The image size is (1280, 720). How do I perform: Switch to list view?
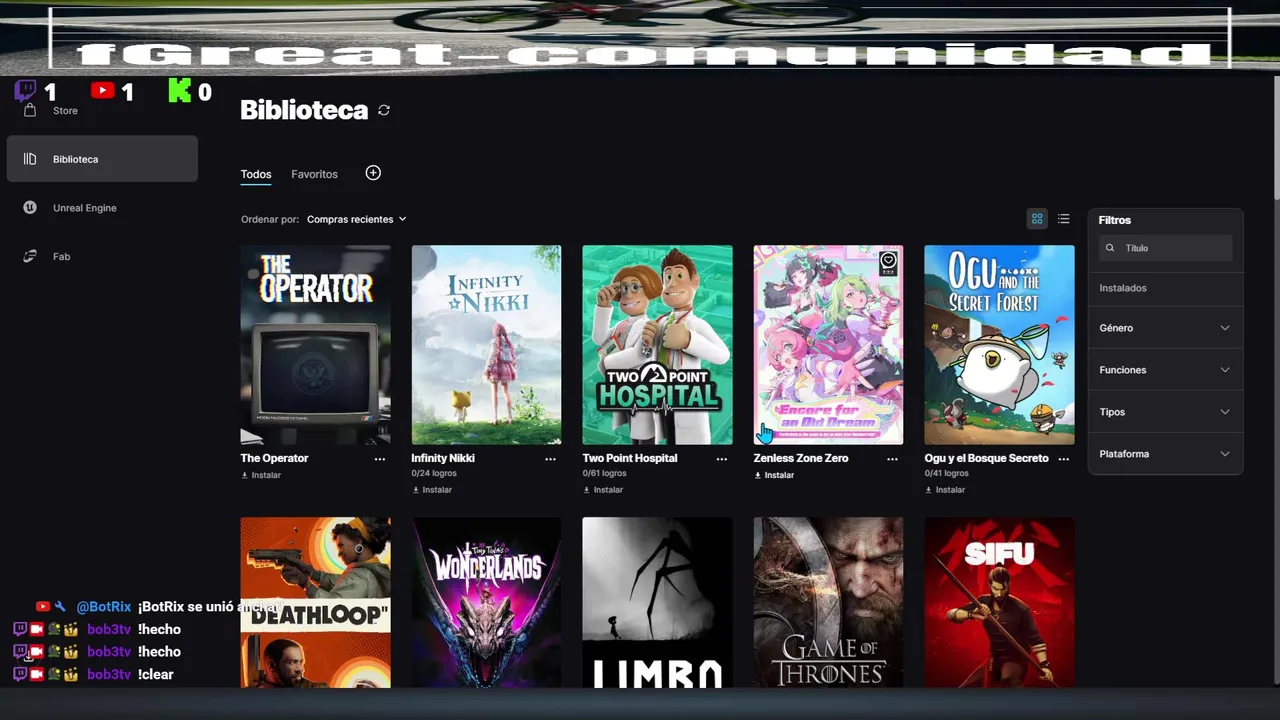[1063, 219]
